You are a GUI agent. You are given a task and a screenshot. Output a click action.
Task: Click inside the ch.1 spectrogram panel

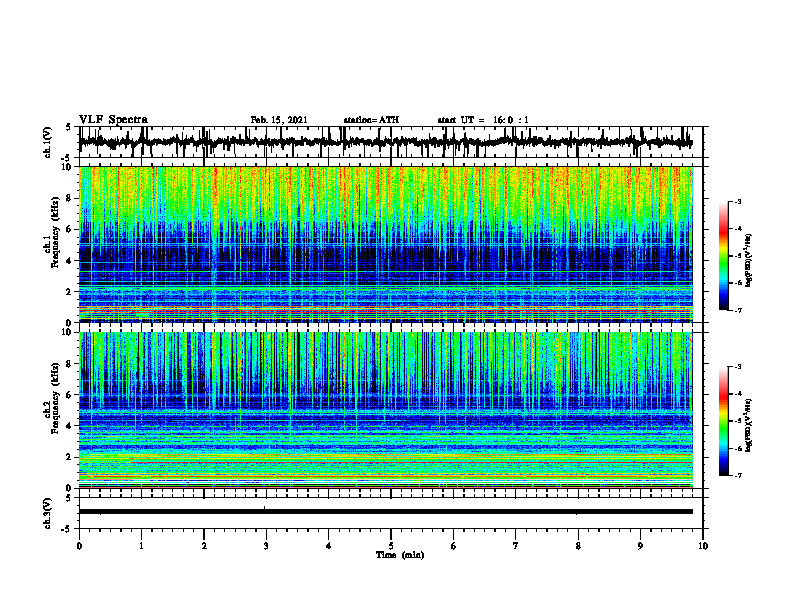click(x=386, y=244)
